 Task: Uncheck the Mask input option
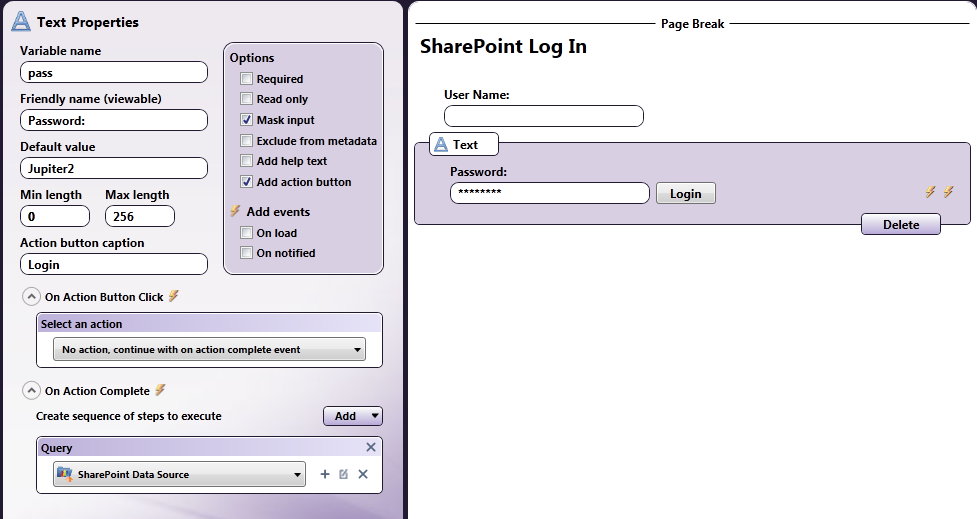point(247,120)
